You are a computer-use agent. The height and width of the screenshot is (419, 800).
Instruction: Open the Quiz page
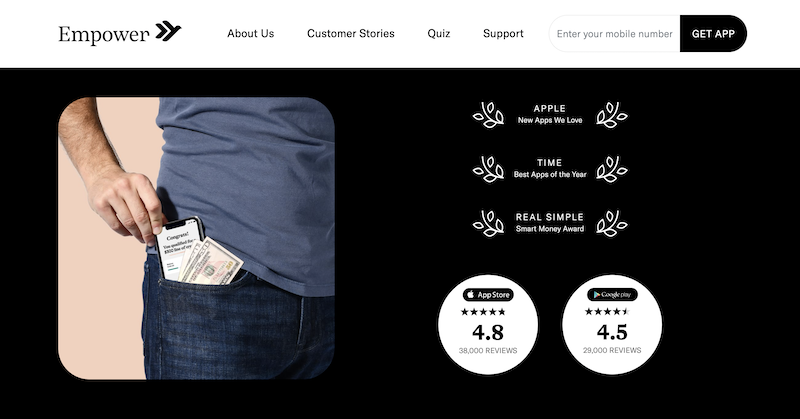[x=439, y=34]
